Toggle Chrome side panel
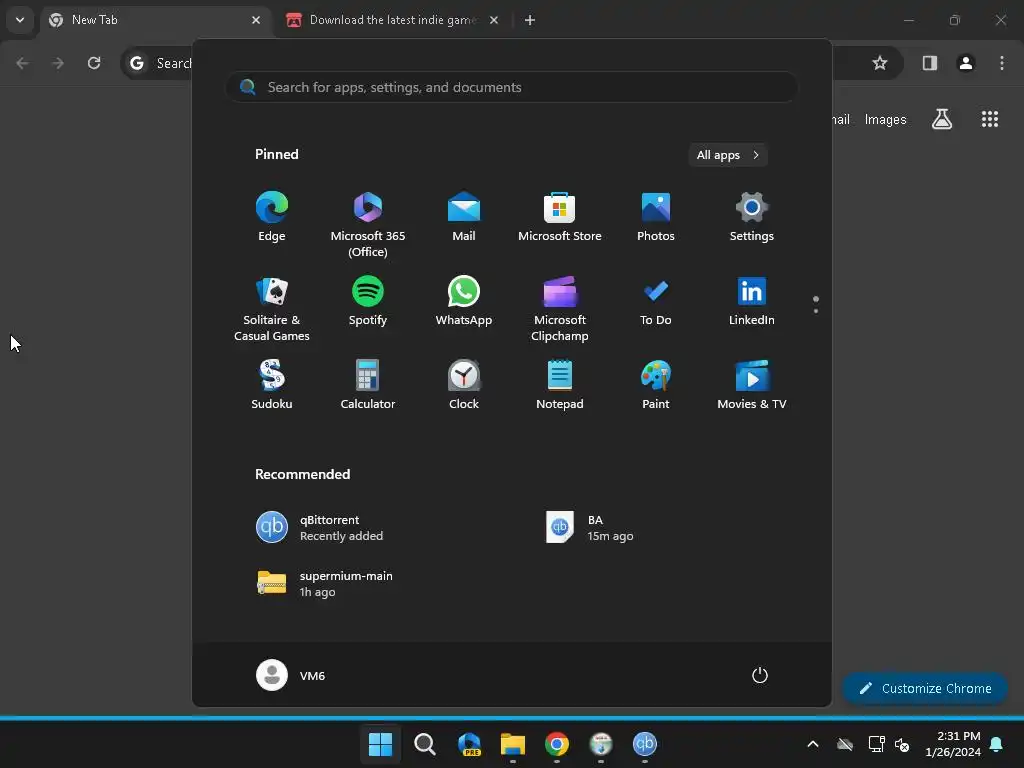The height and width of the screenshot is (768, 1024). coord(929,63)
